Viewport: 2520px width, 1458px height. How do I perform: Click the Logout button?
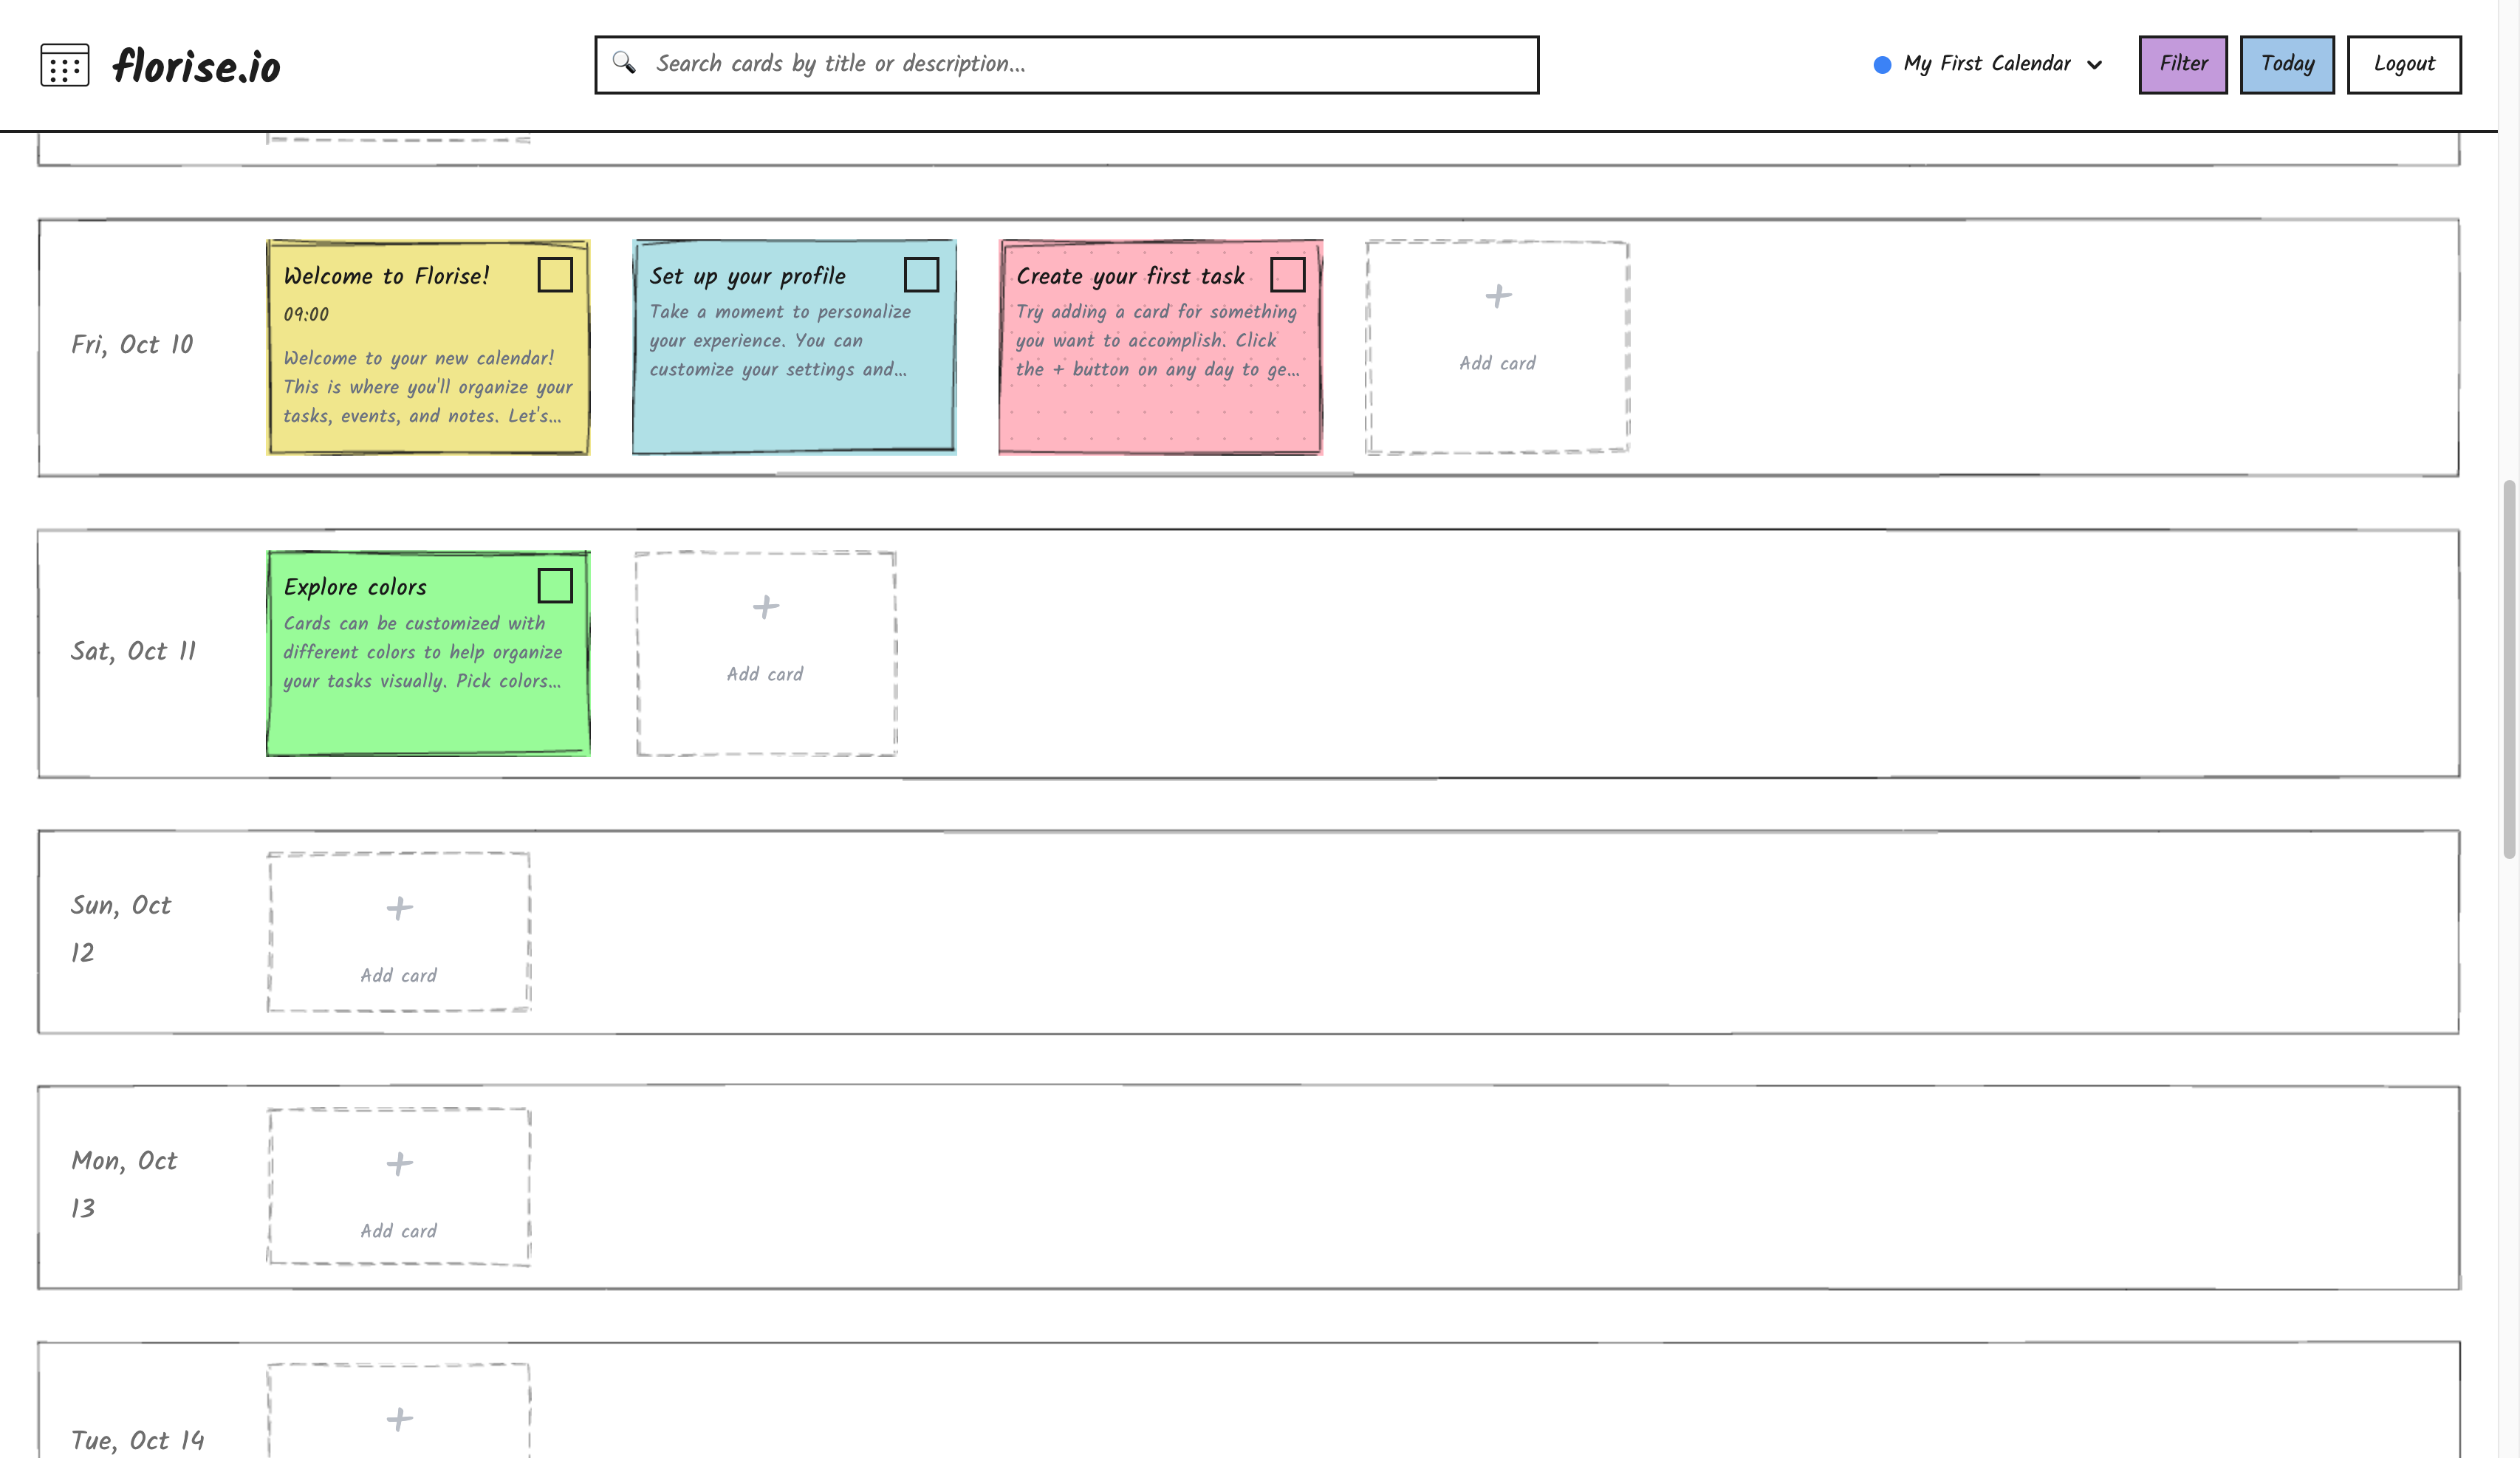pos(2404,63)
